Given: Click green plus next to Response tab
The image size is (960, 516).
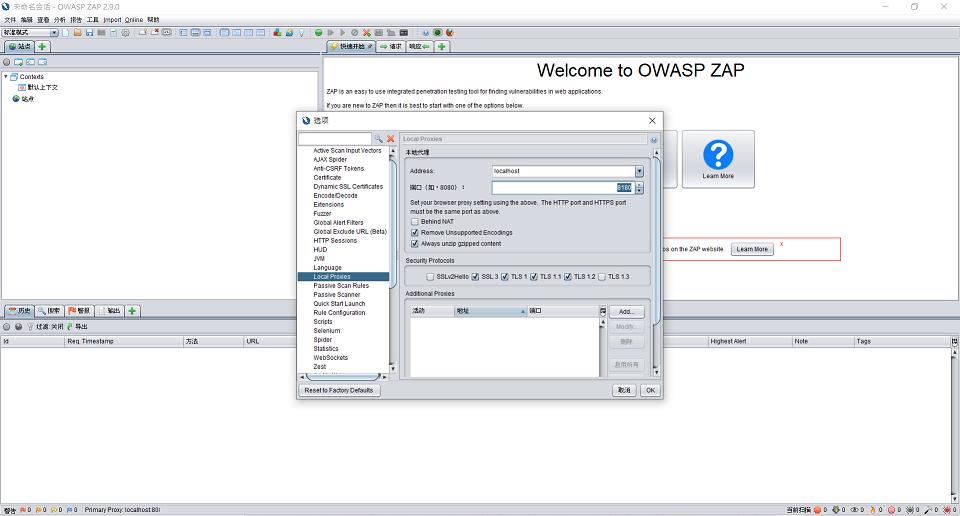Looking at the screenshot, I should tap(441, 47).
